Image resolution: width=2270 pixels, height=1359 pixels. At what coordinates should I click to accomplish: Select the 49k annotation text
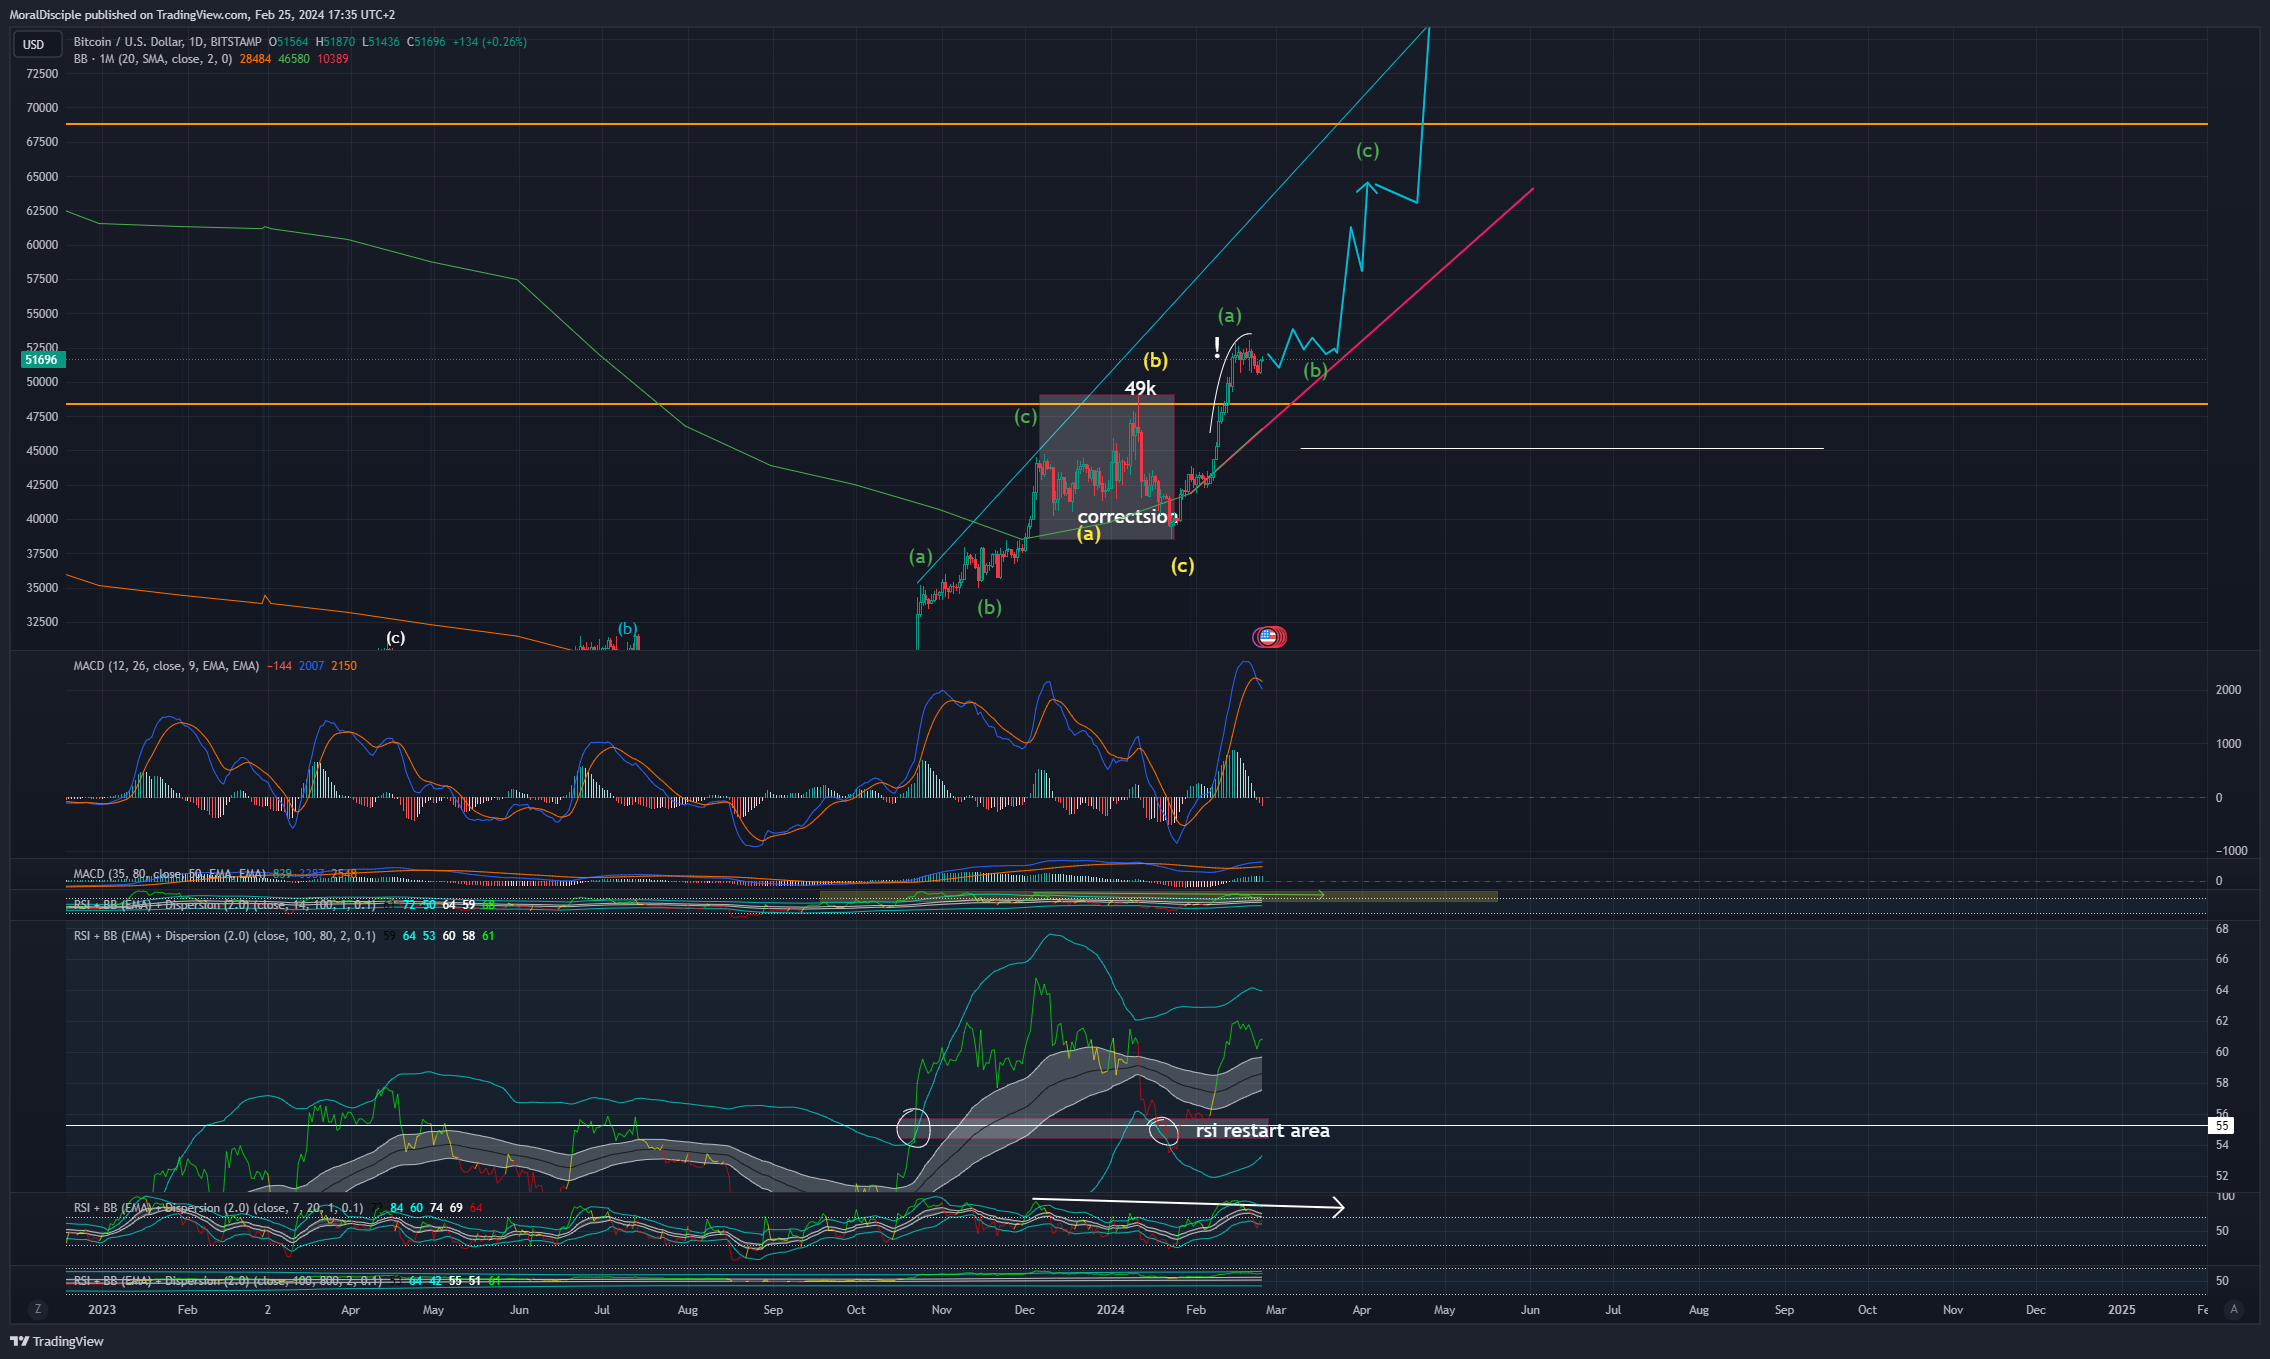1140,388
